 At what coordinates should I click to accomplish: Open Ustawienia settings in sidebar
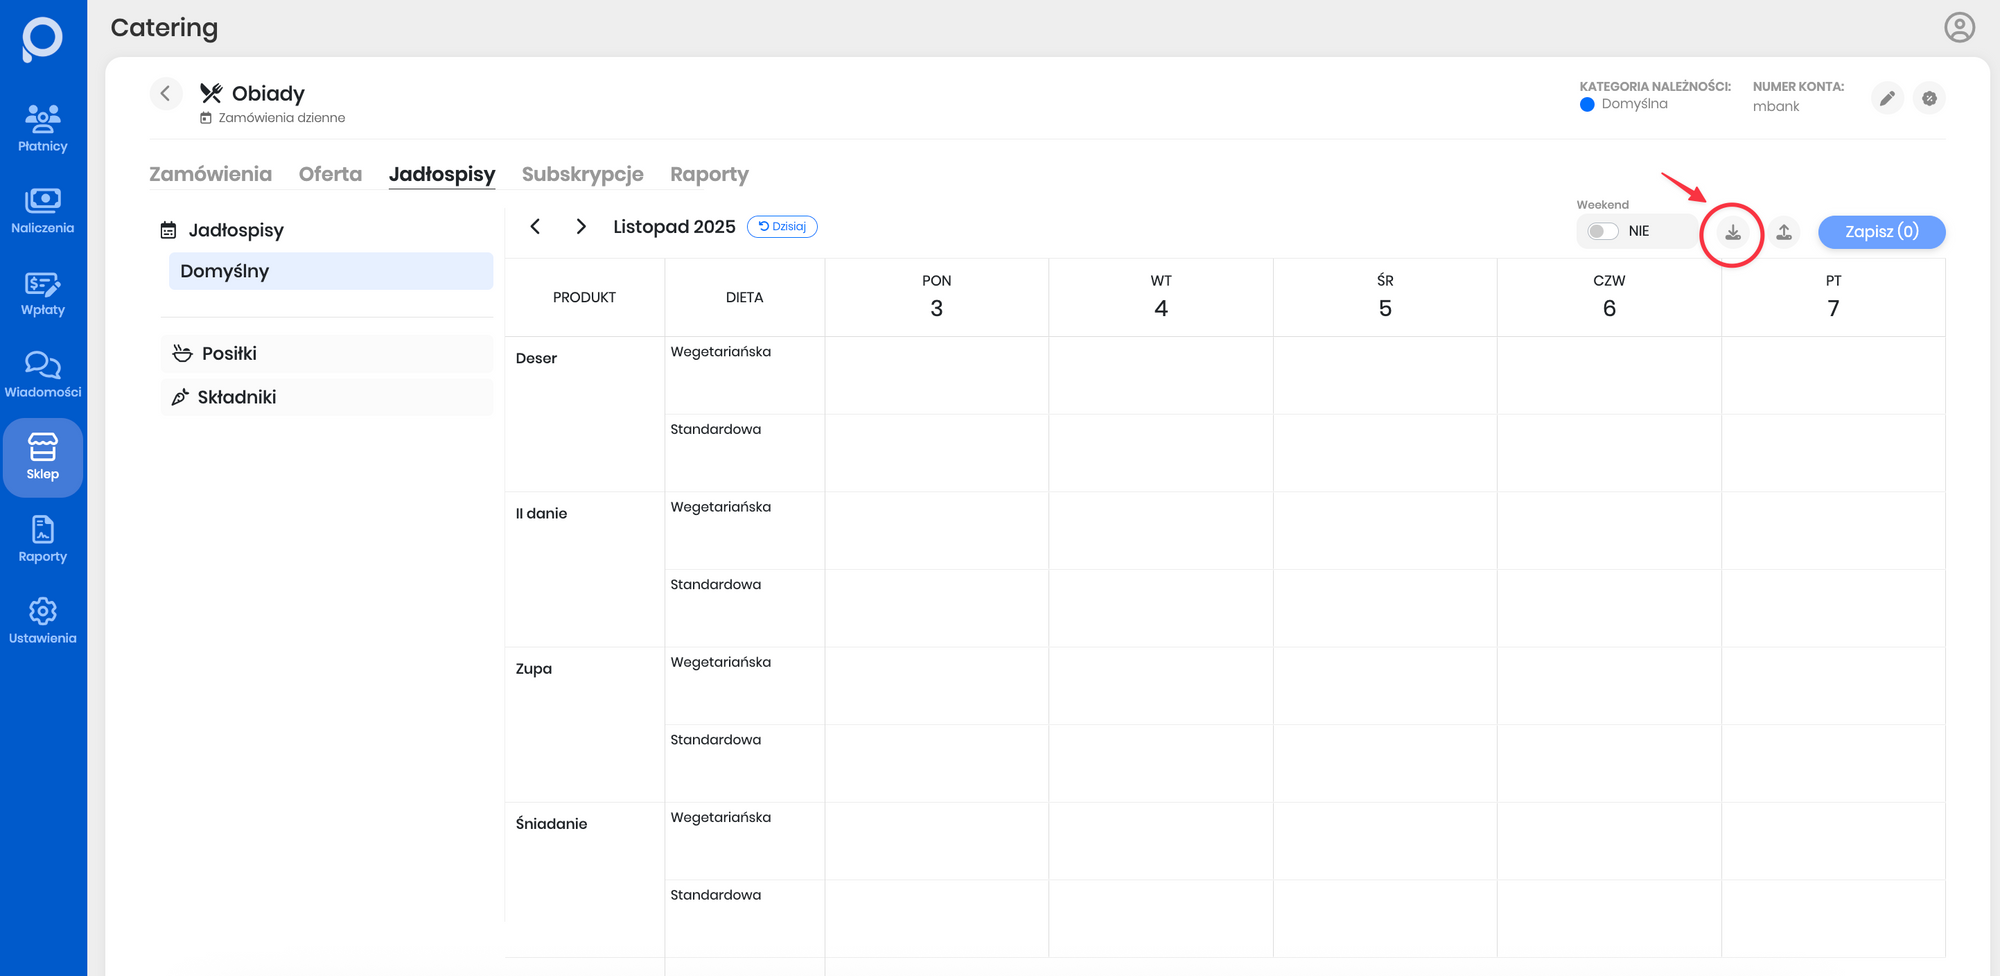[43, 620]
